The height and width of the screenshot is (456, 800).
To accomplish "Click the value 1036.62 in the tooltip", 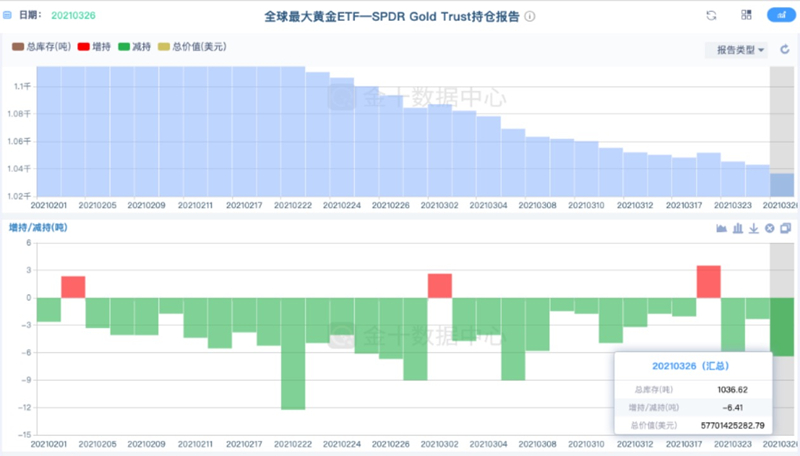I will pyautogui.click(x=732, y=390).
